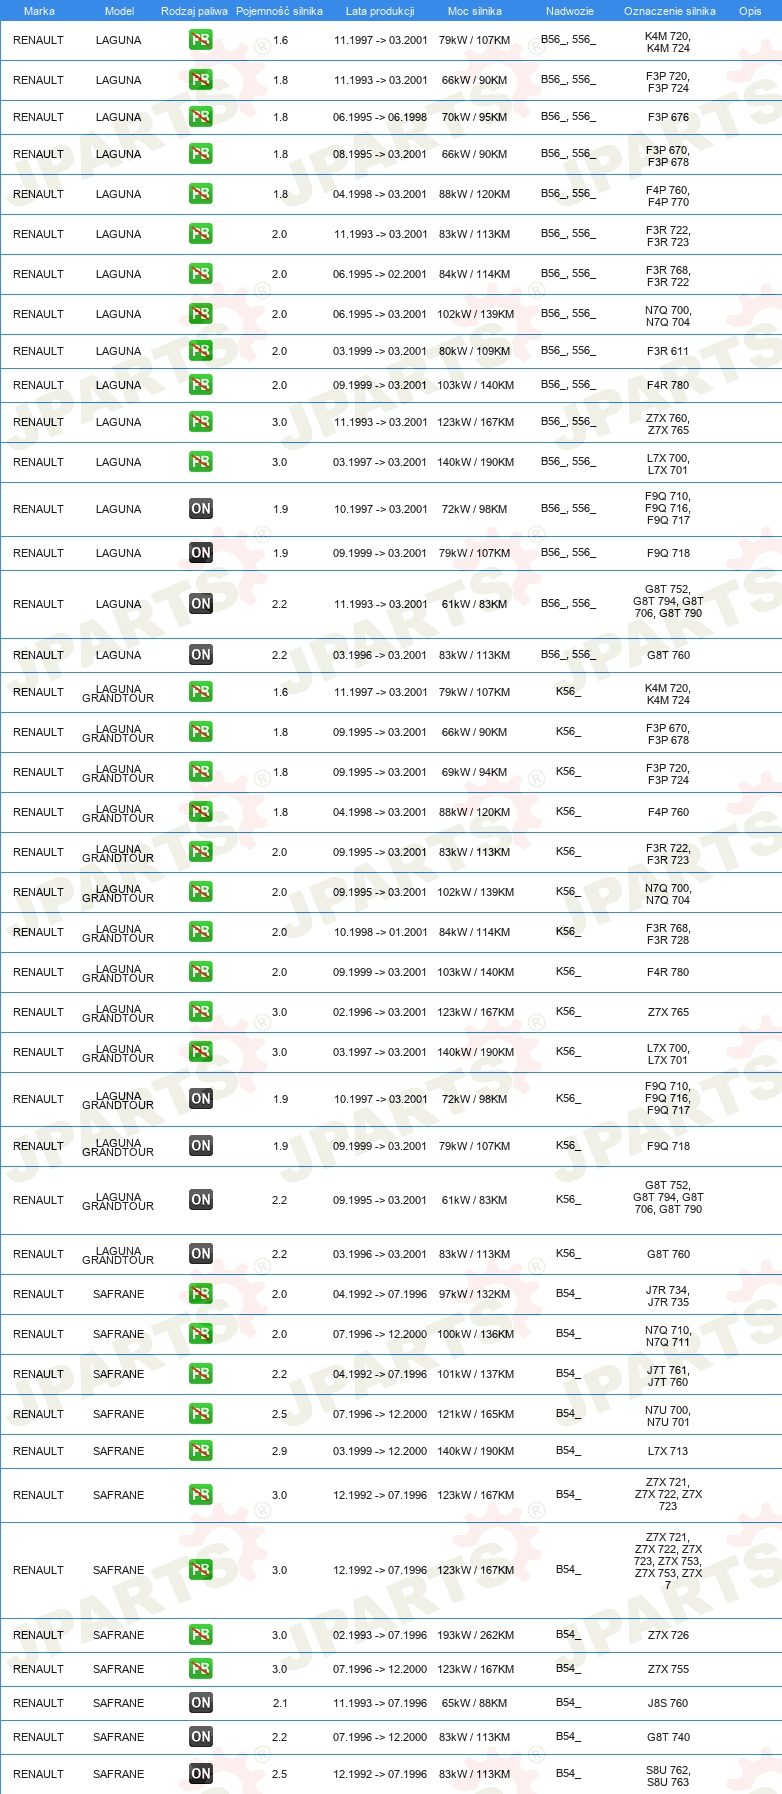The height and width of the screenshot is (1794, 782).
Task: Click production dates 02.1993 -> 07.1996
Action: [x=380, y=1635]
